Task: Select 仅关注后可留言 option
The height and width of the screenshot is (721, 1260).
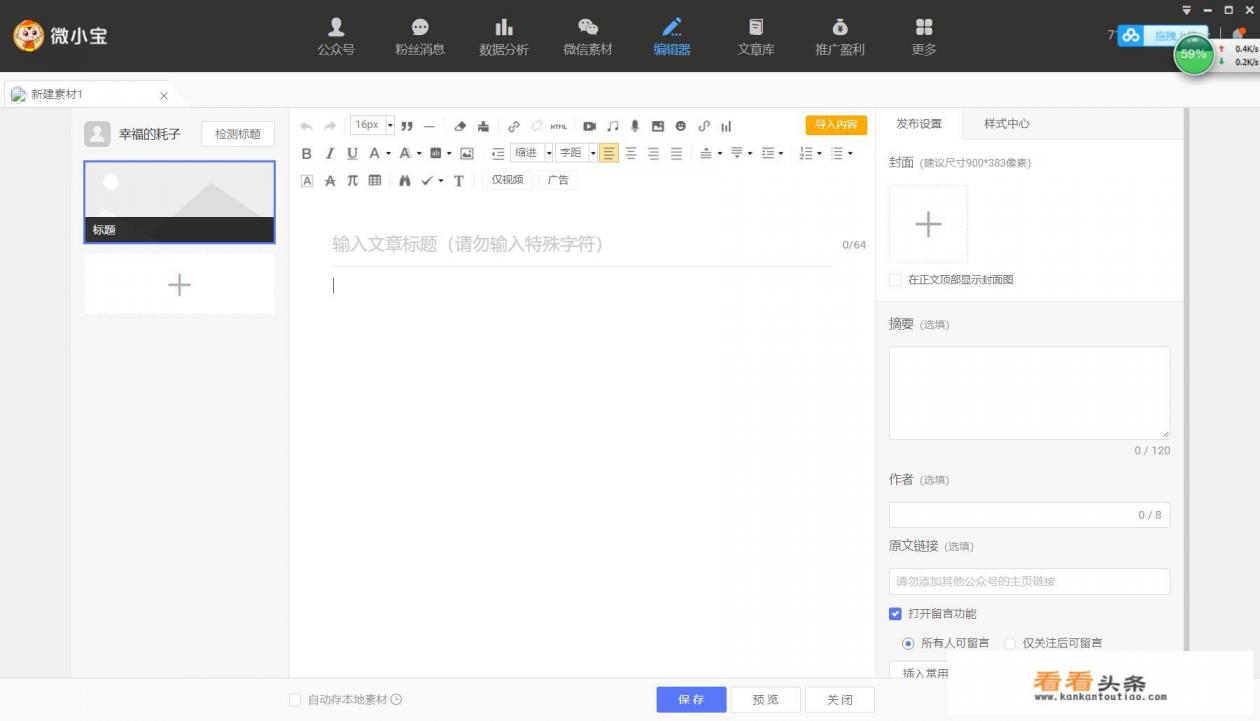Action: (x=1010, y=643)
